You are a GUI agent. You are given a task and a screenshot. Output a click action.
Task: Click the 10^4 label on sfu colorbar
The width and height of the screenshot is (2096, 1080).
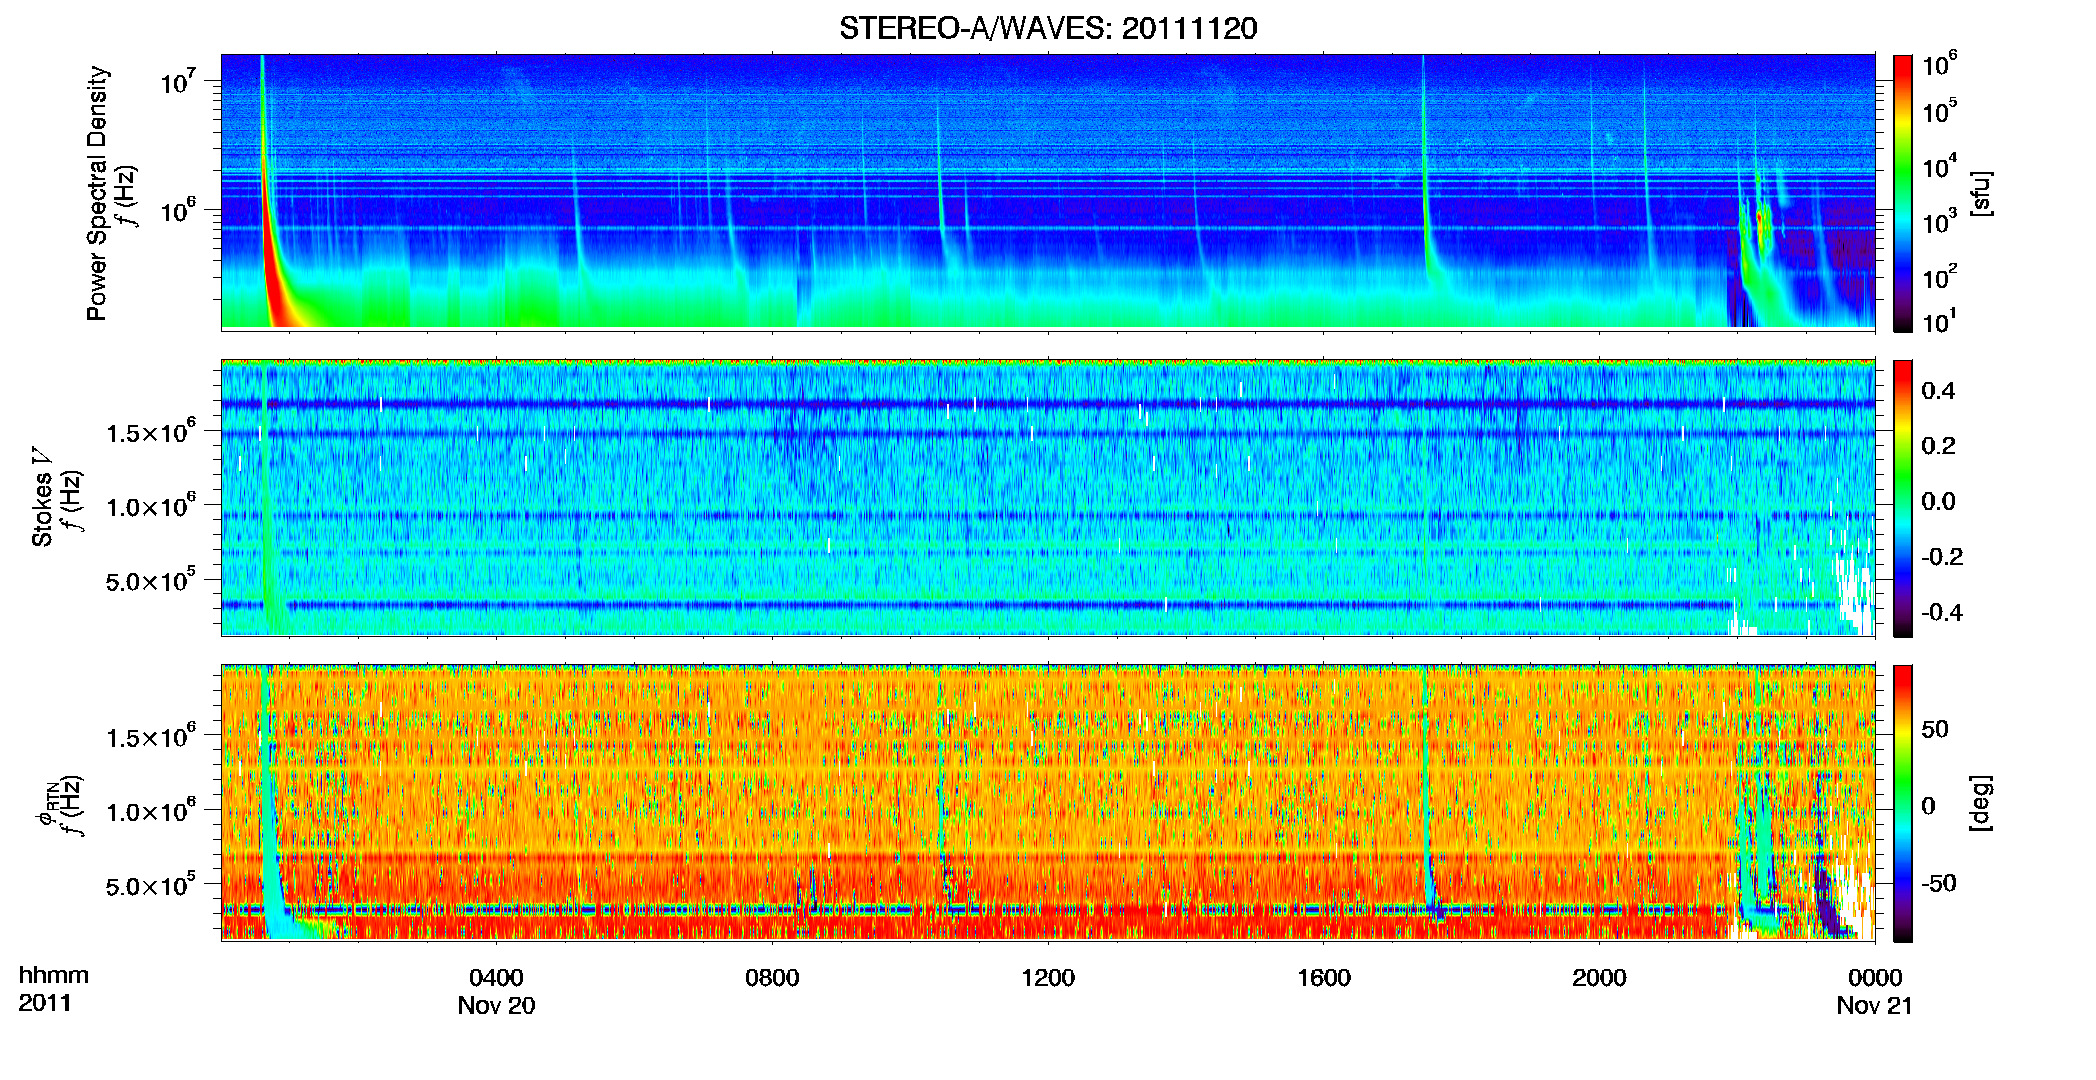pyautogui.click(x=1940, y=168)
